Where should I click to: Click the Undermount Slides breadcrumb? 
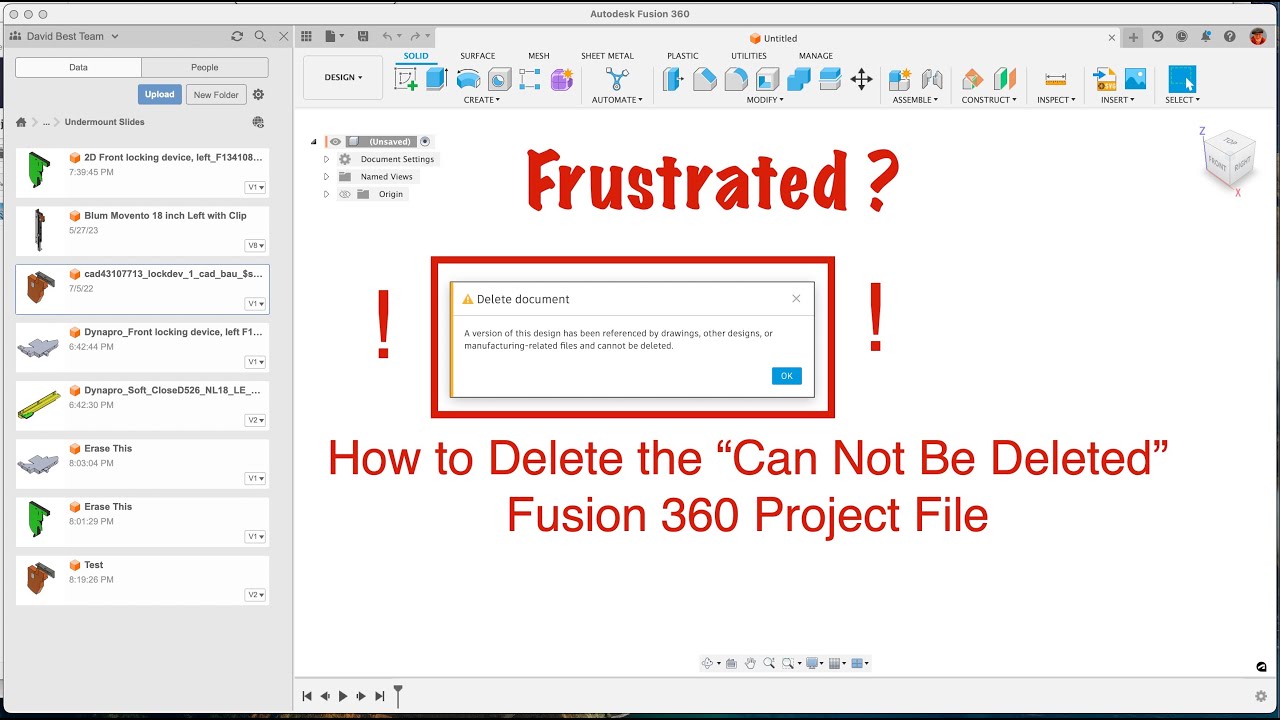click(x=105, y=122)
